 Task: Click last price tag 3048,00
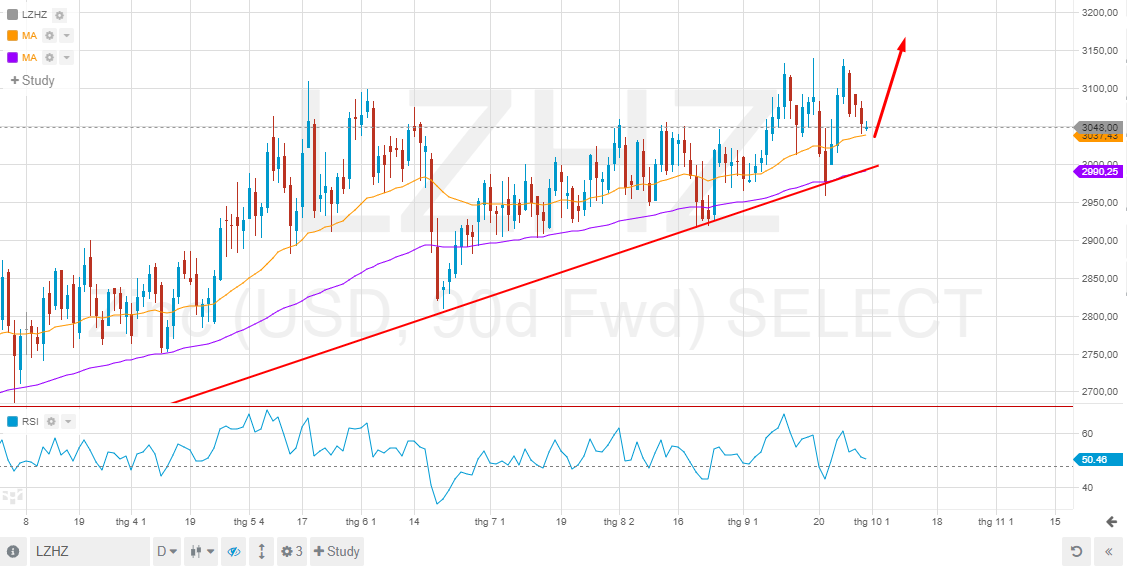pos(1098,126)
